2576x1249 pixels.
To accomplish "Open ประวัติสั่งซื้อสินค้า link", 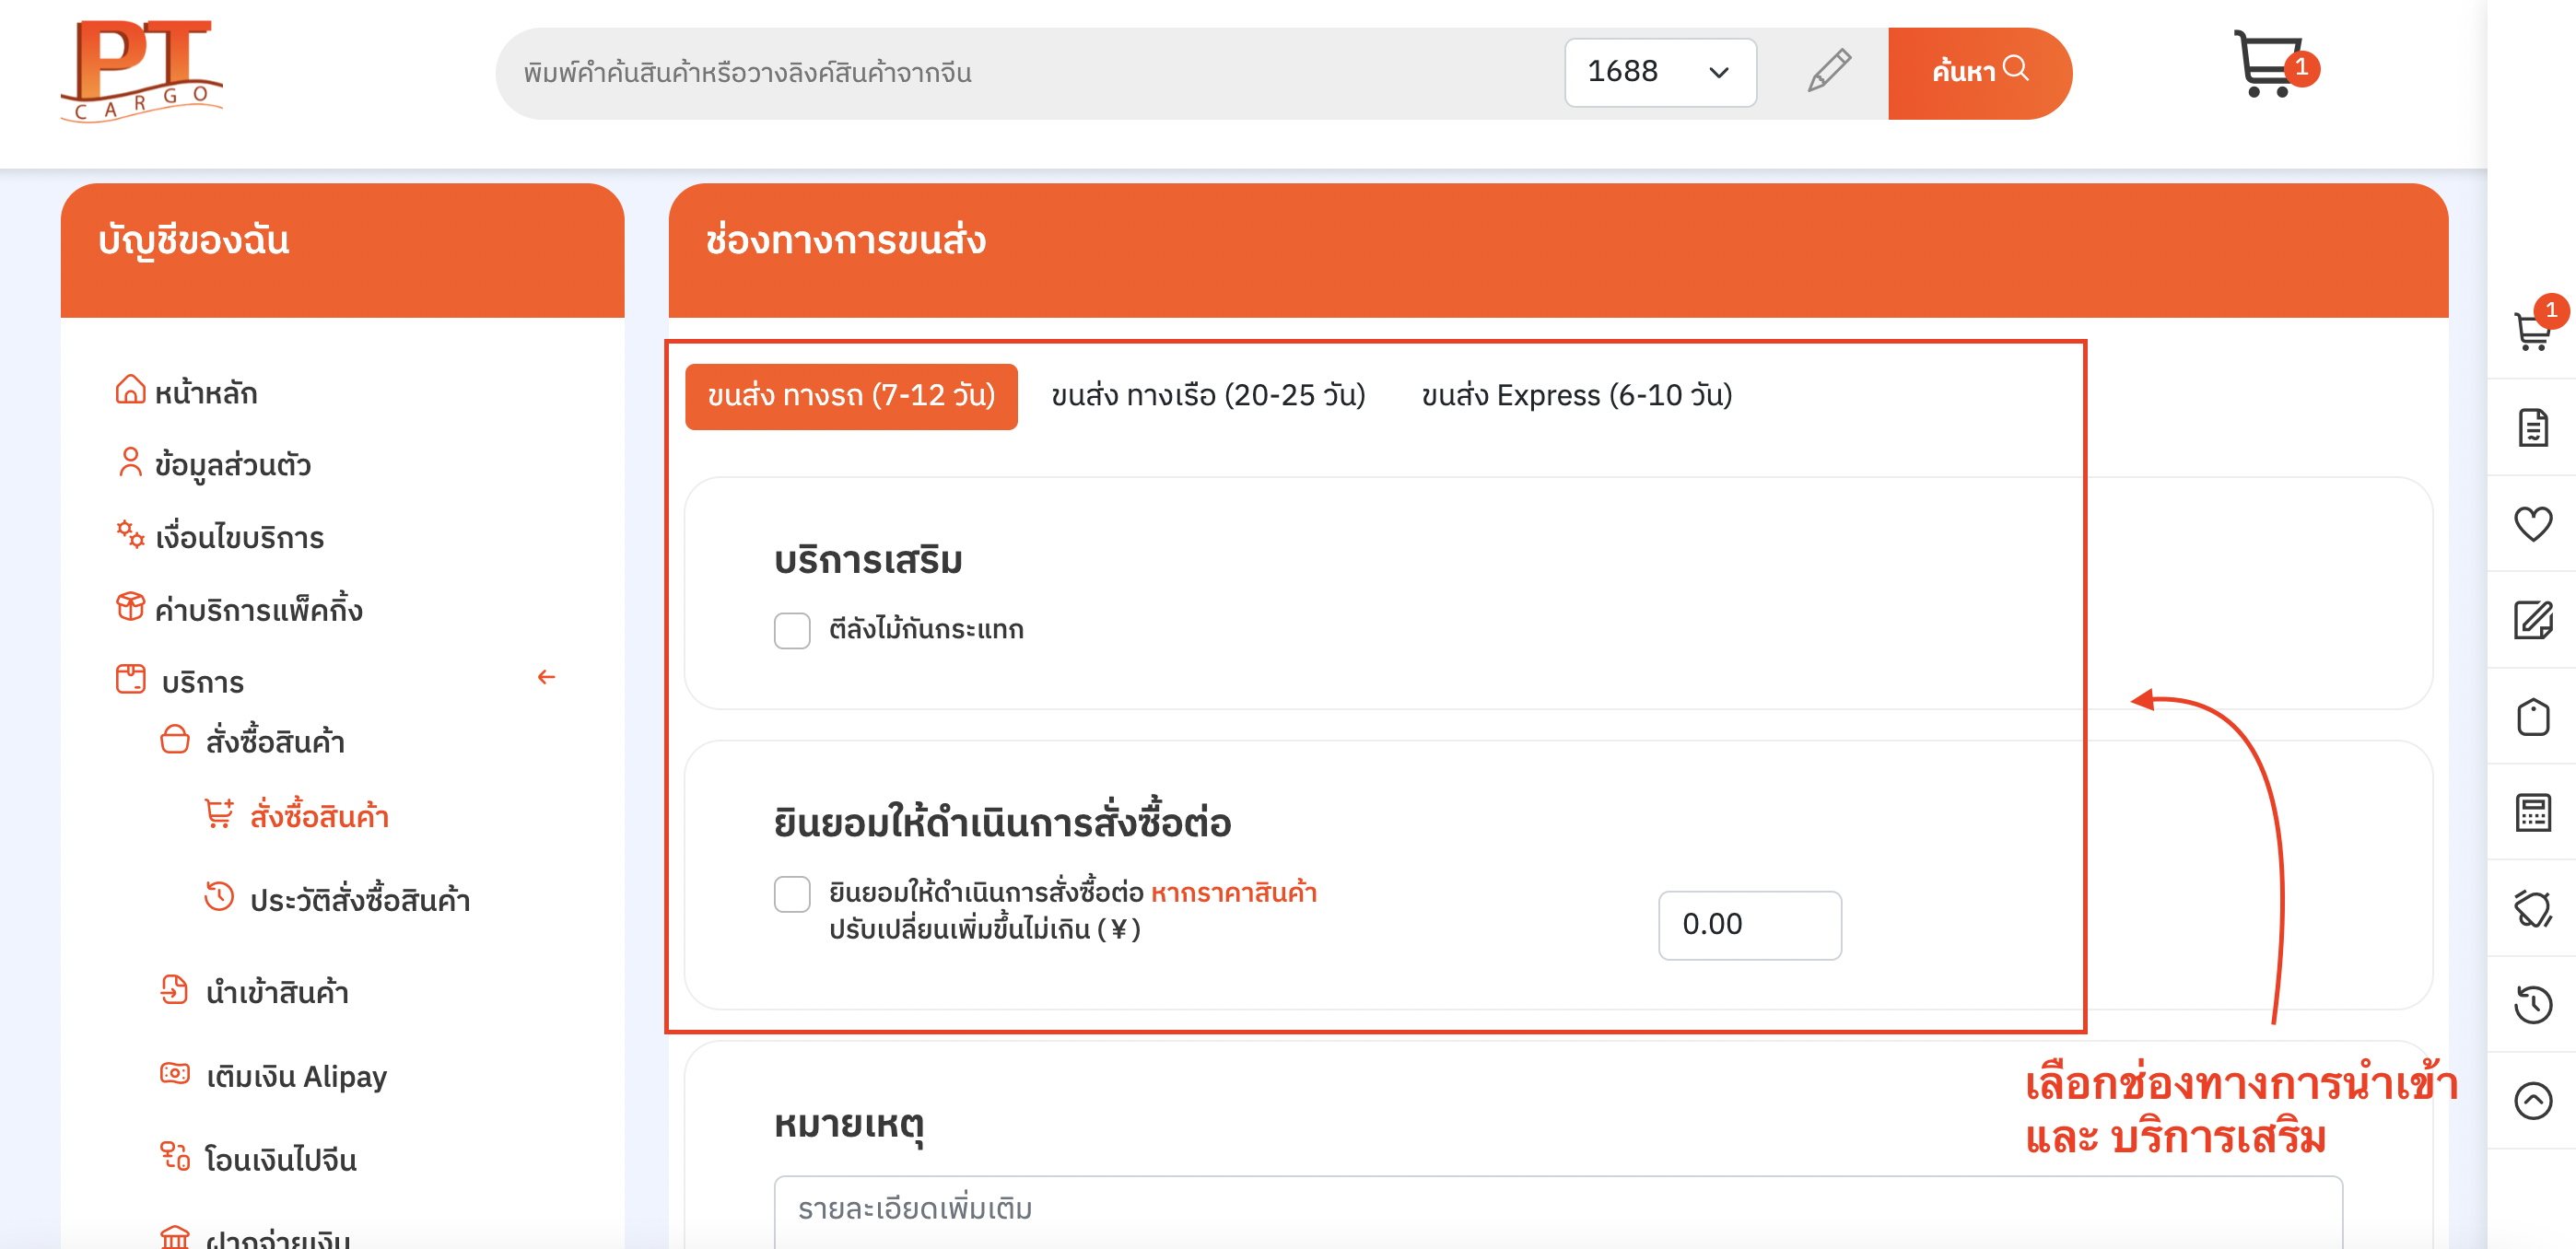I will tap(360, 899).
